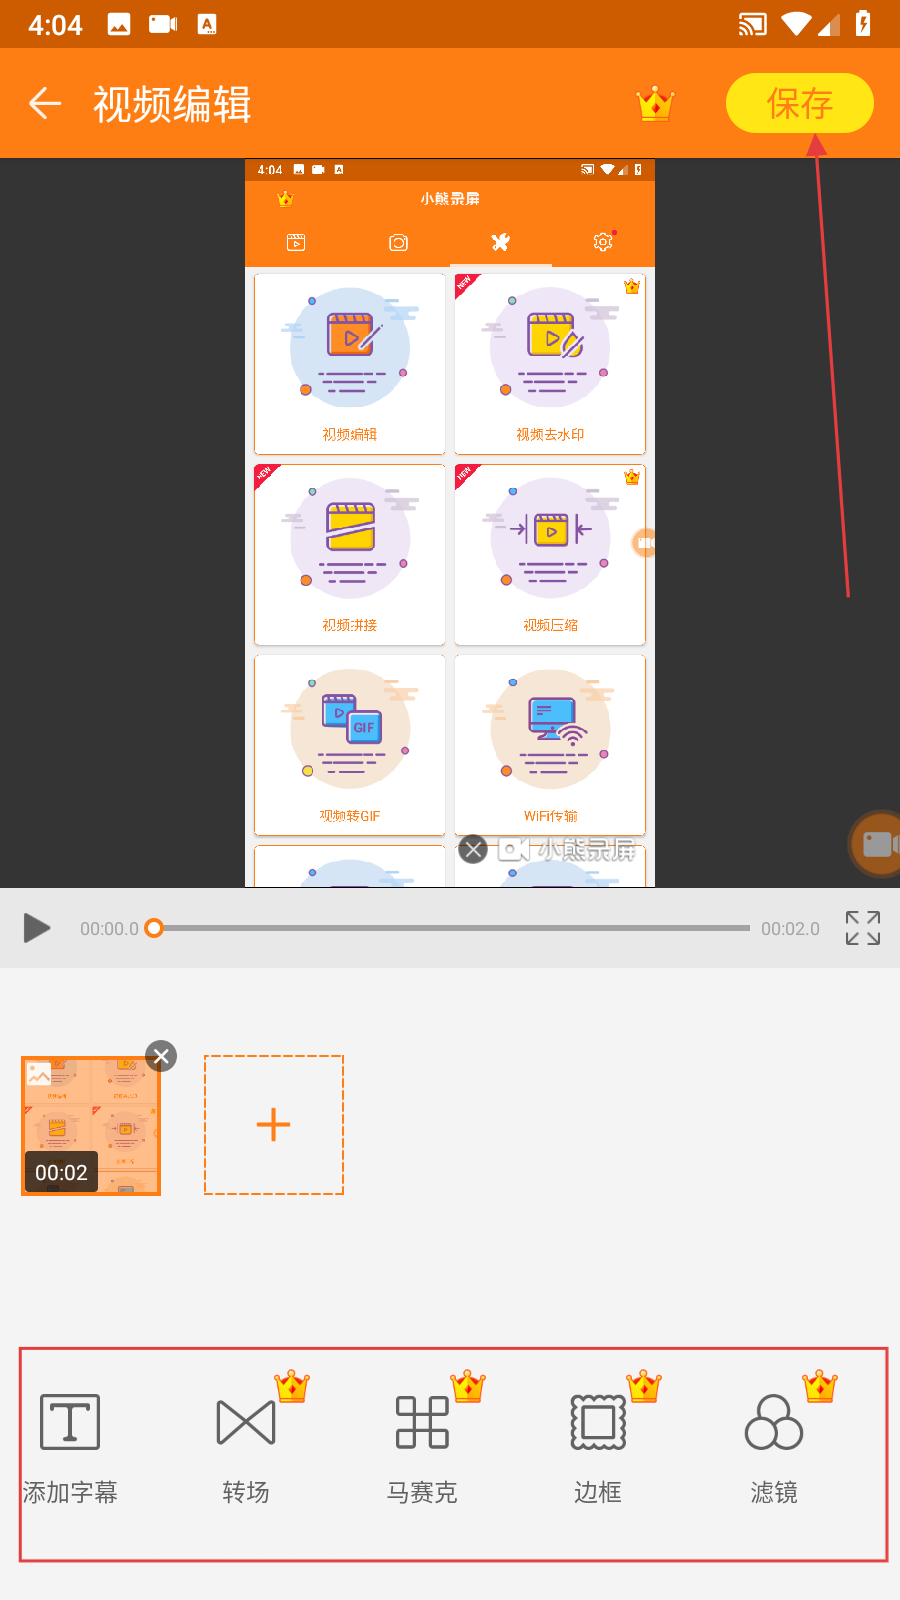Viewport: 900px width, 1600px height.
Task: Tap the back arrow in header
Action: point(45,103)
